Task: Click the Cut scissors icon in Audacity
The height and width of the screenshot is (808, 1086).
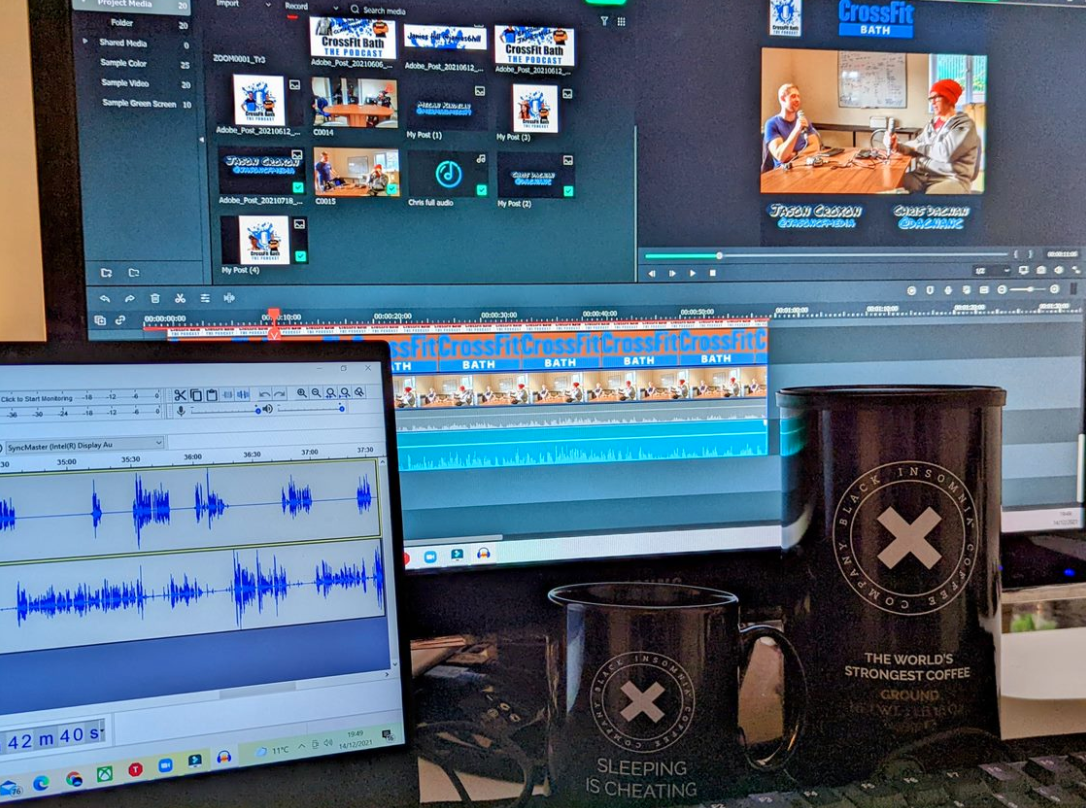Action: pos(180,395)
